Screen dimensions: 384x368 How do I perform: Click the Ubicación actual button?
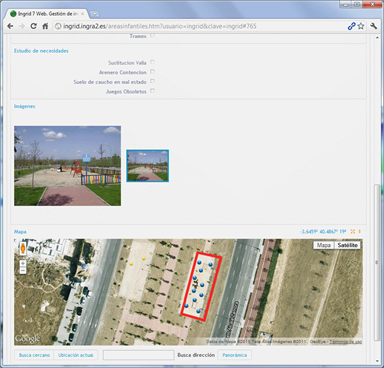click(x=76, y=355)
